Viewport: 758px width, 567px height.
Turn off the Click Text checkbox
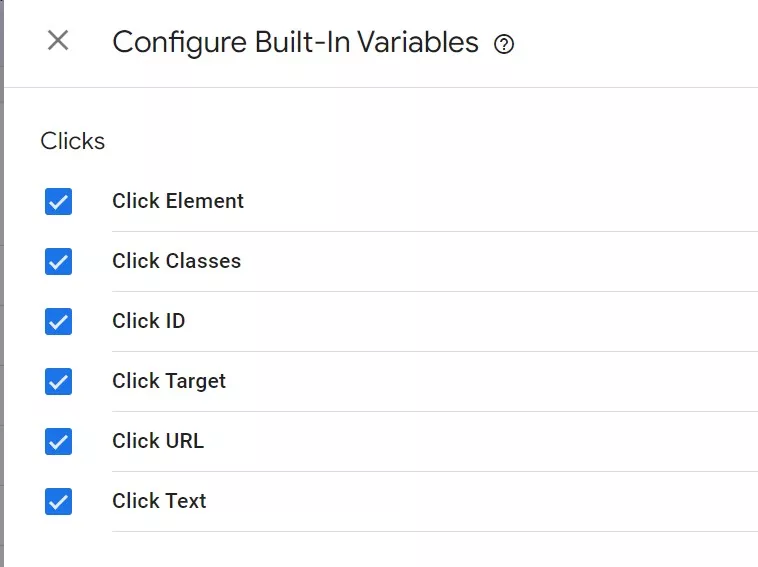pyautogui.click(x=58, y=501)
